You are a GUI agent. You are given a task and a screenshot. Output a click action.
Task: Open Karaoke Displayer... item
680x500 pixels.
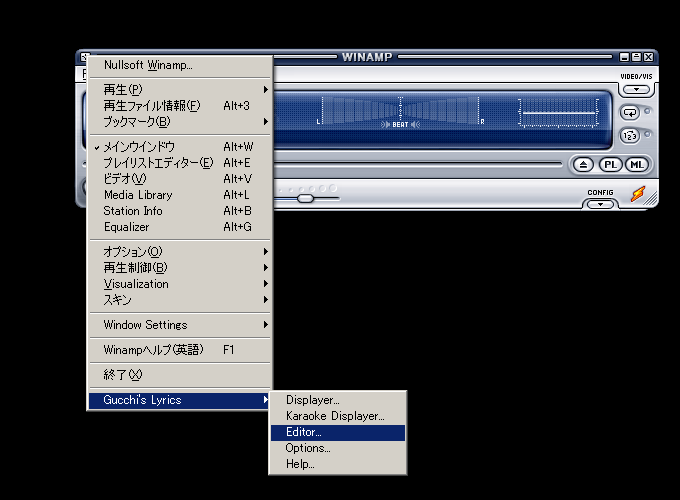click(x=338, y=416)
